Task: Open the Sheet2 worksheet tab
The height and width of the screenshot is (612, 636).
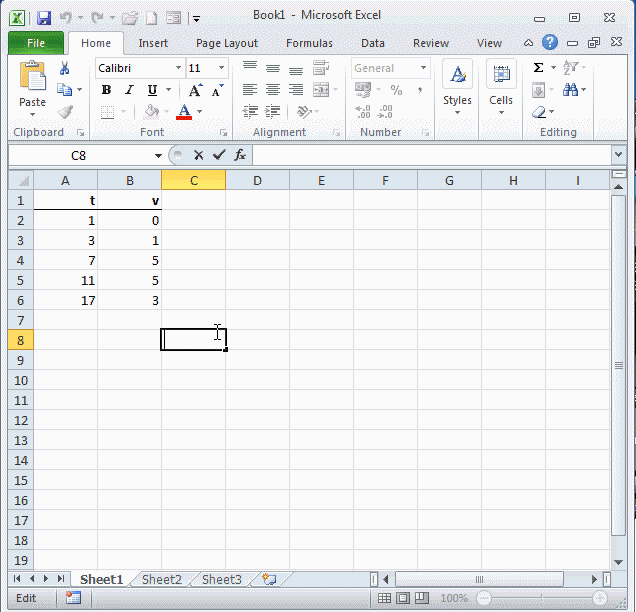Action: (161, 580)
